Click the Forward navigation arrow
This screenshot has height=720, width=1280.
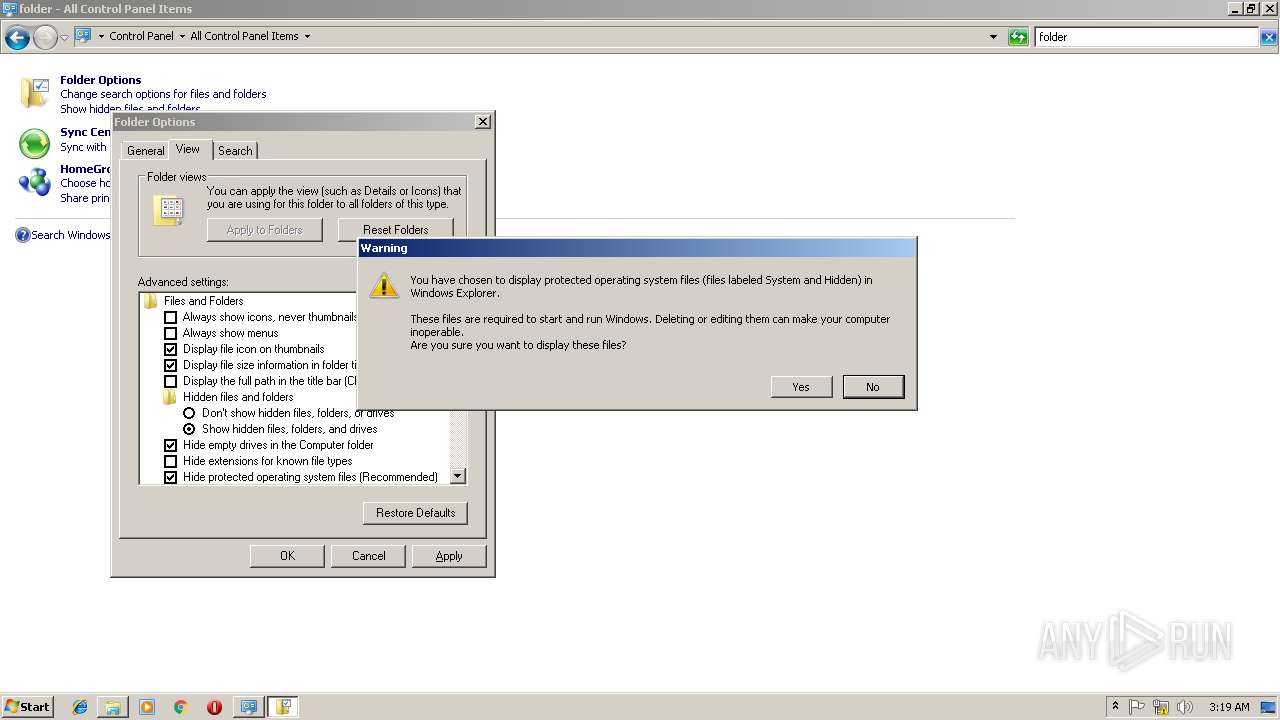[x=45, y=38]
